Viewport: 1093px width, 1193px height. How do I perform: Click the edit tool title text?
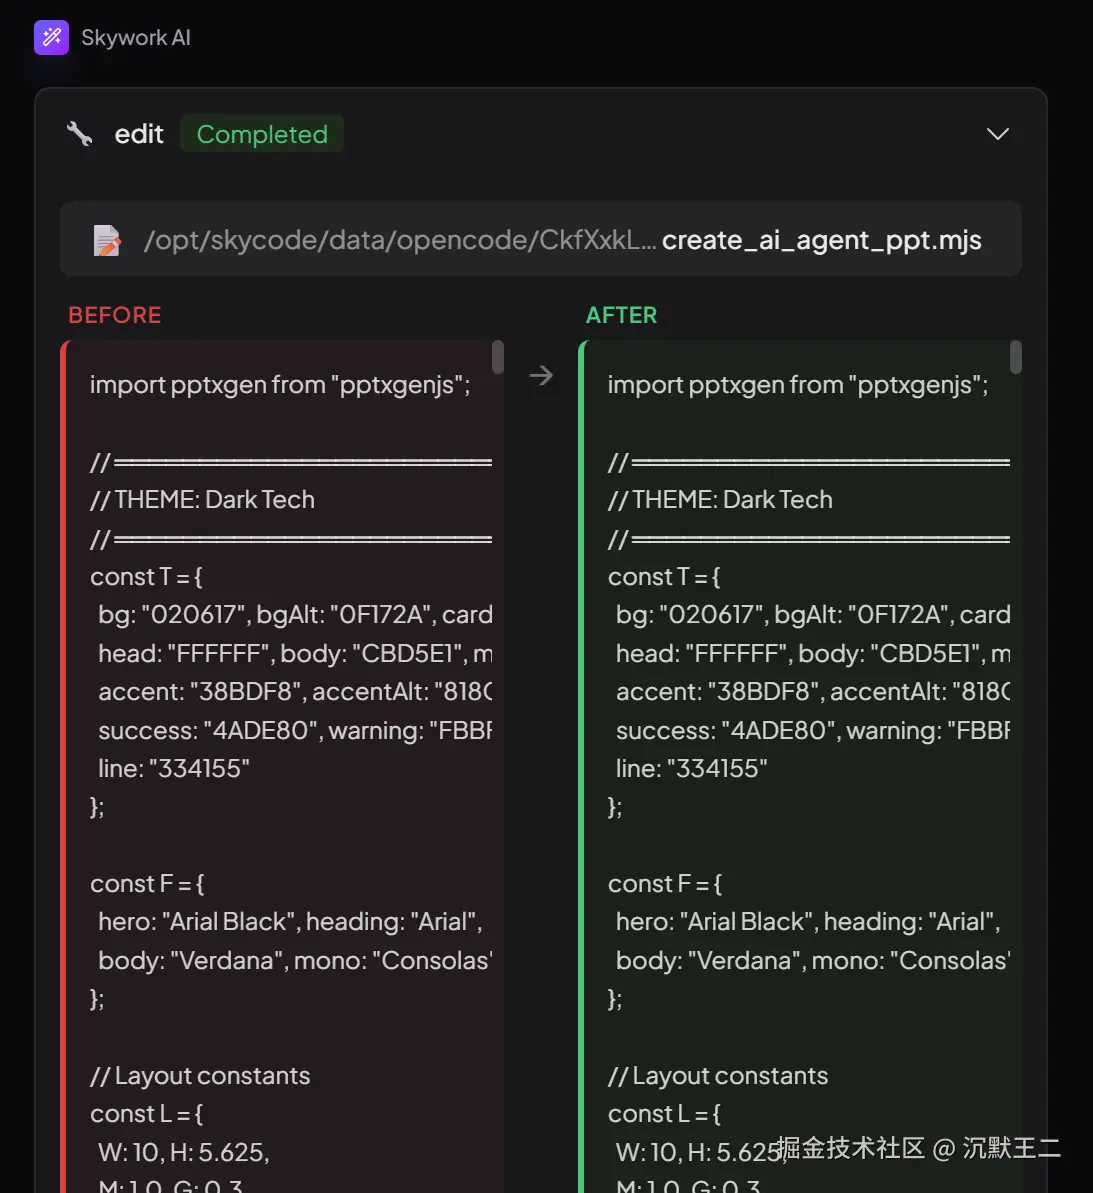[139, 134]
